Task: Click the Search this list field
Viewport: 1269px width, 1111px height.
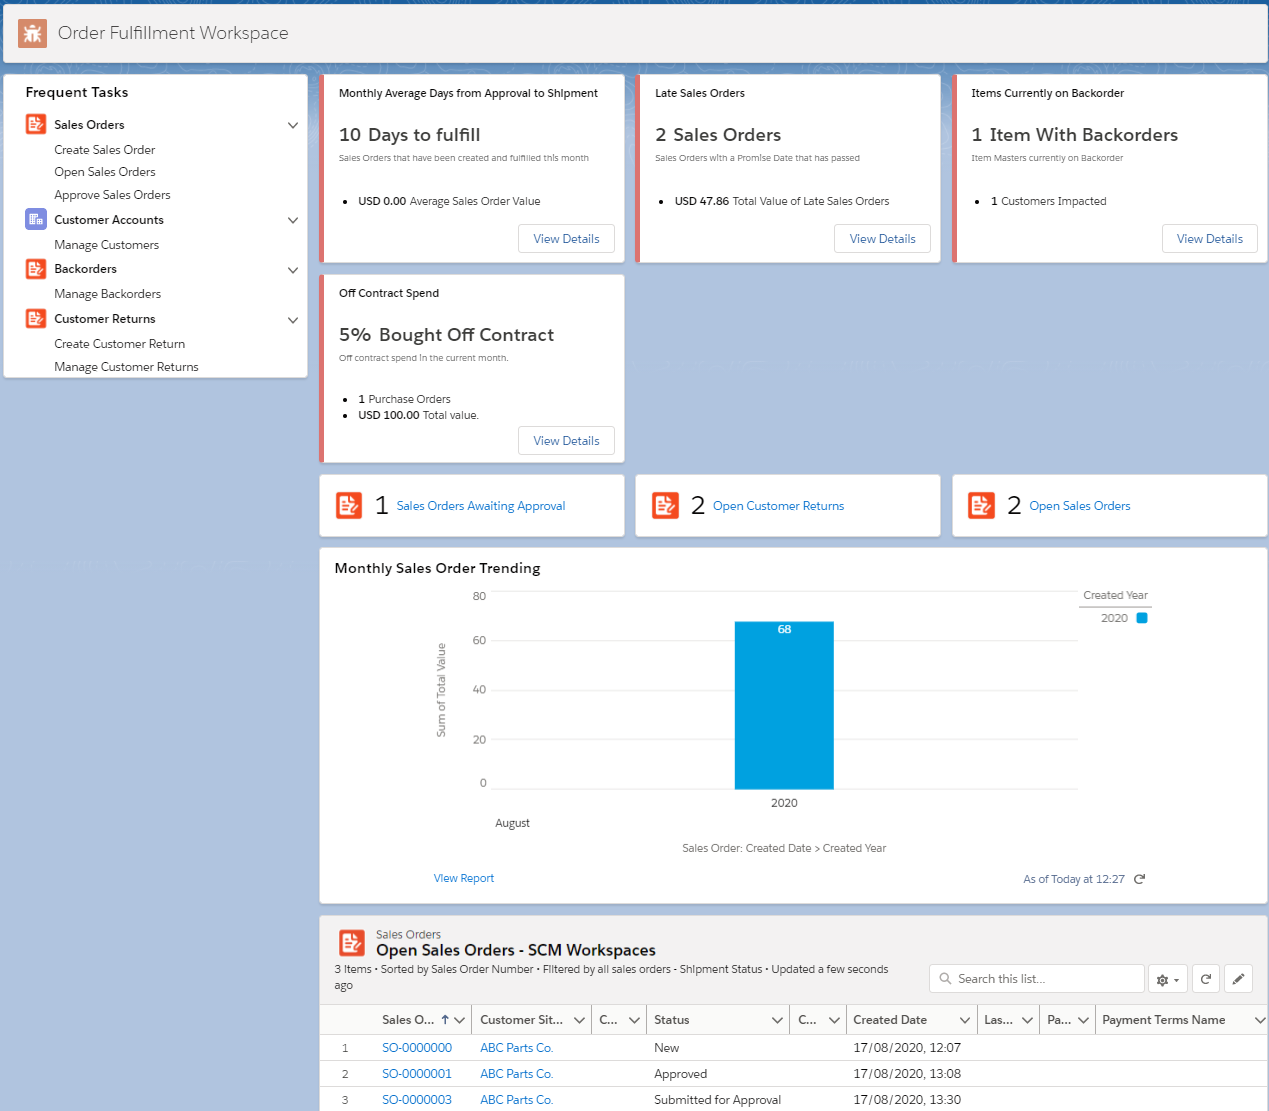Action: pyautogui.click(x=1036, y=978)
